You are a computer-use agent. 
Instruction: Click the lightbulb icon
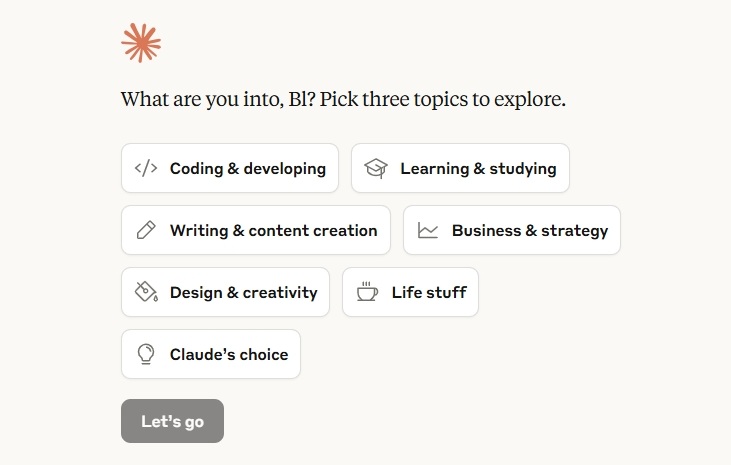(146, 354)
